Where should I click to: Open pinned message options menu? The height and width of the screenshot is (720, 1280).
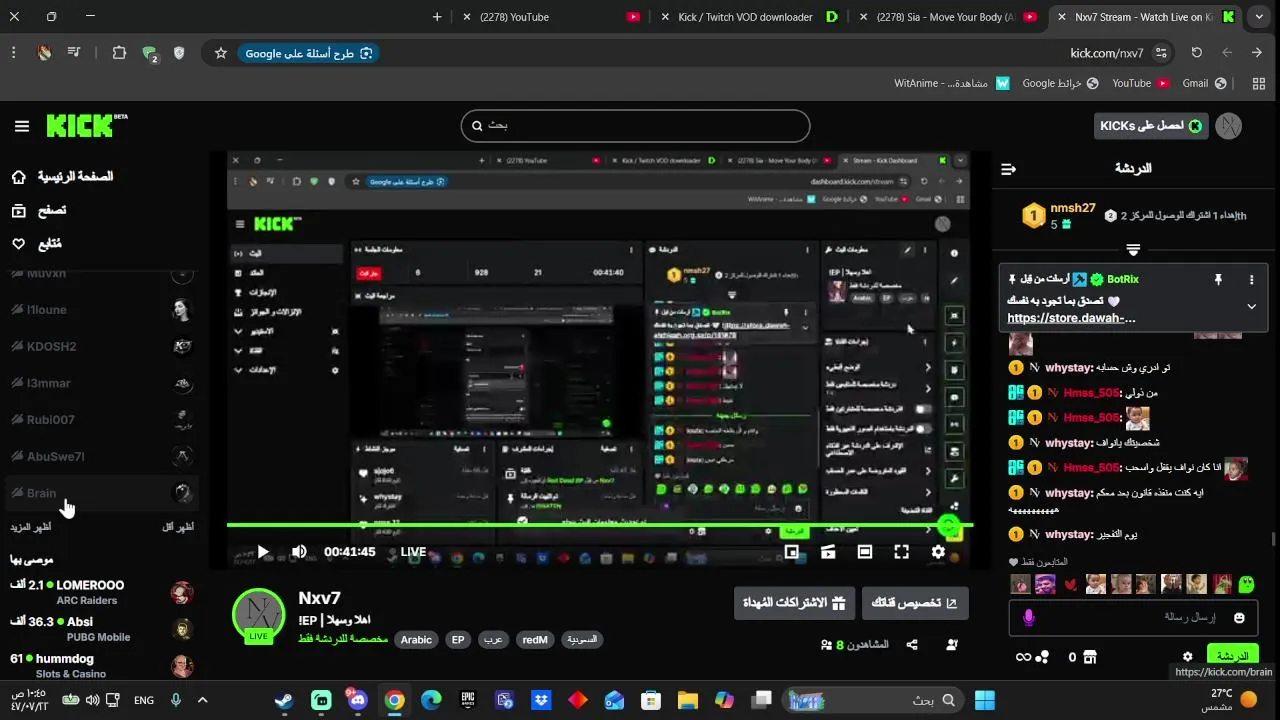(1251, 280)
